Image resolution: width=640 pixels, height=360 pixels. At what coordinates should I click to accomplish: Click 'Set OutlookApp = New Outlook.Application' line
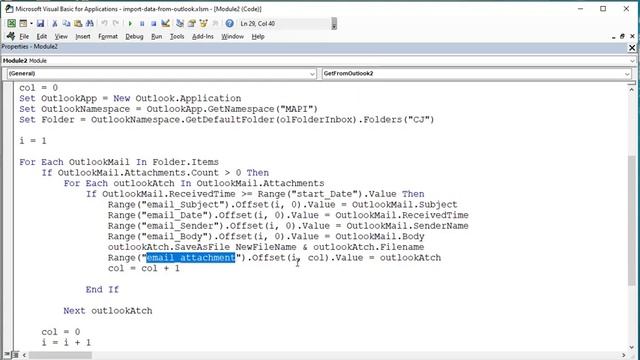(x=130, y=98)
